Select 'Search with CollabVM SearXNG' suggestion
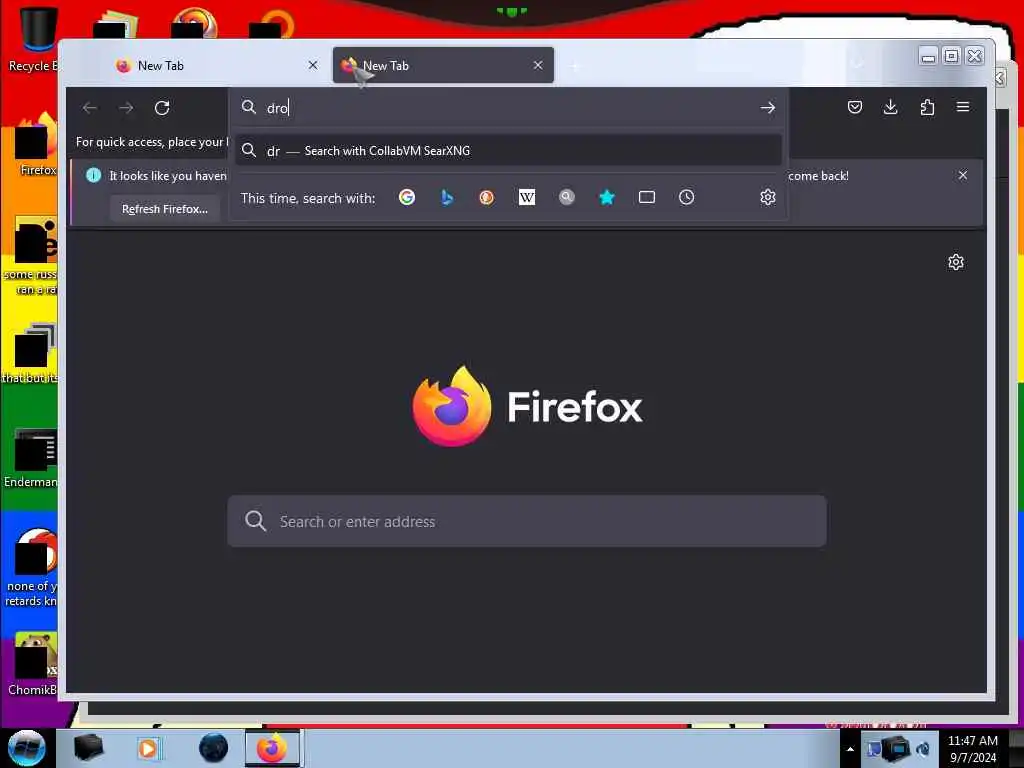1024x768 pixels. point(508,151)
